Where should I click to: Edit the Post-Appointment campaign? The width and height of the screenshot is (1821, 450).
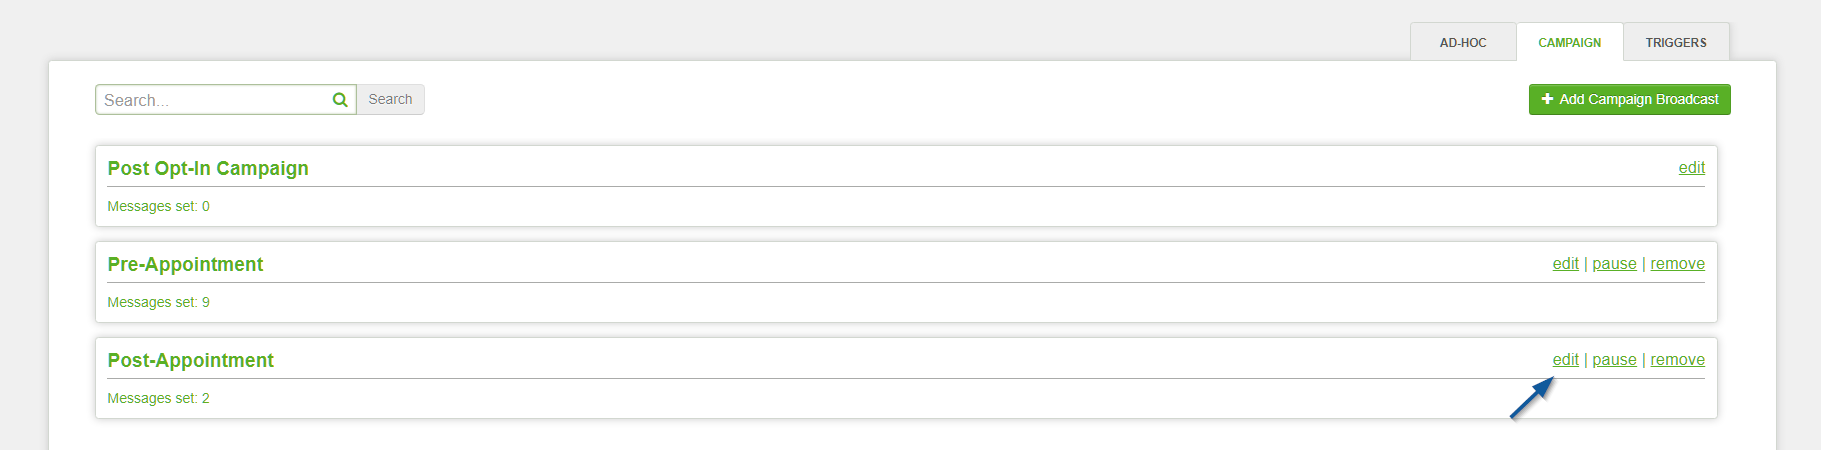1565,360
